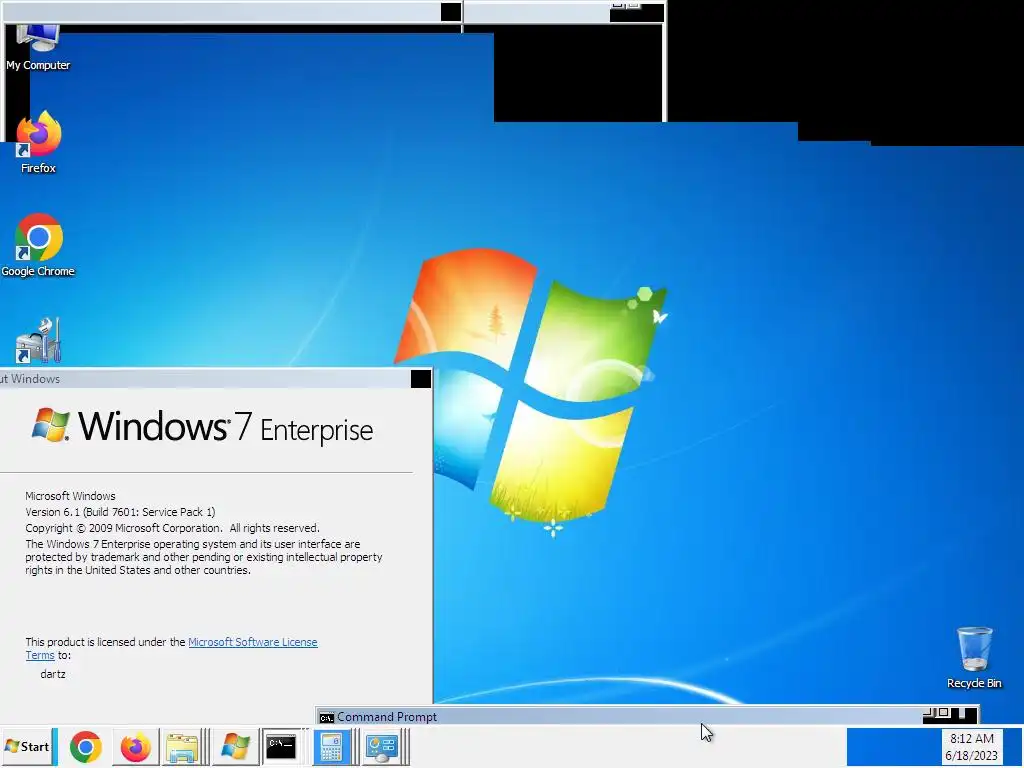Click the 'Microsoft Windows' text line

[x=71, y=496]
